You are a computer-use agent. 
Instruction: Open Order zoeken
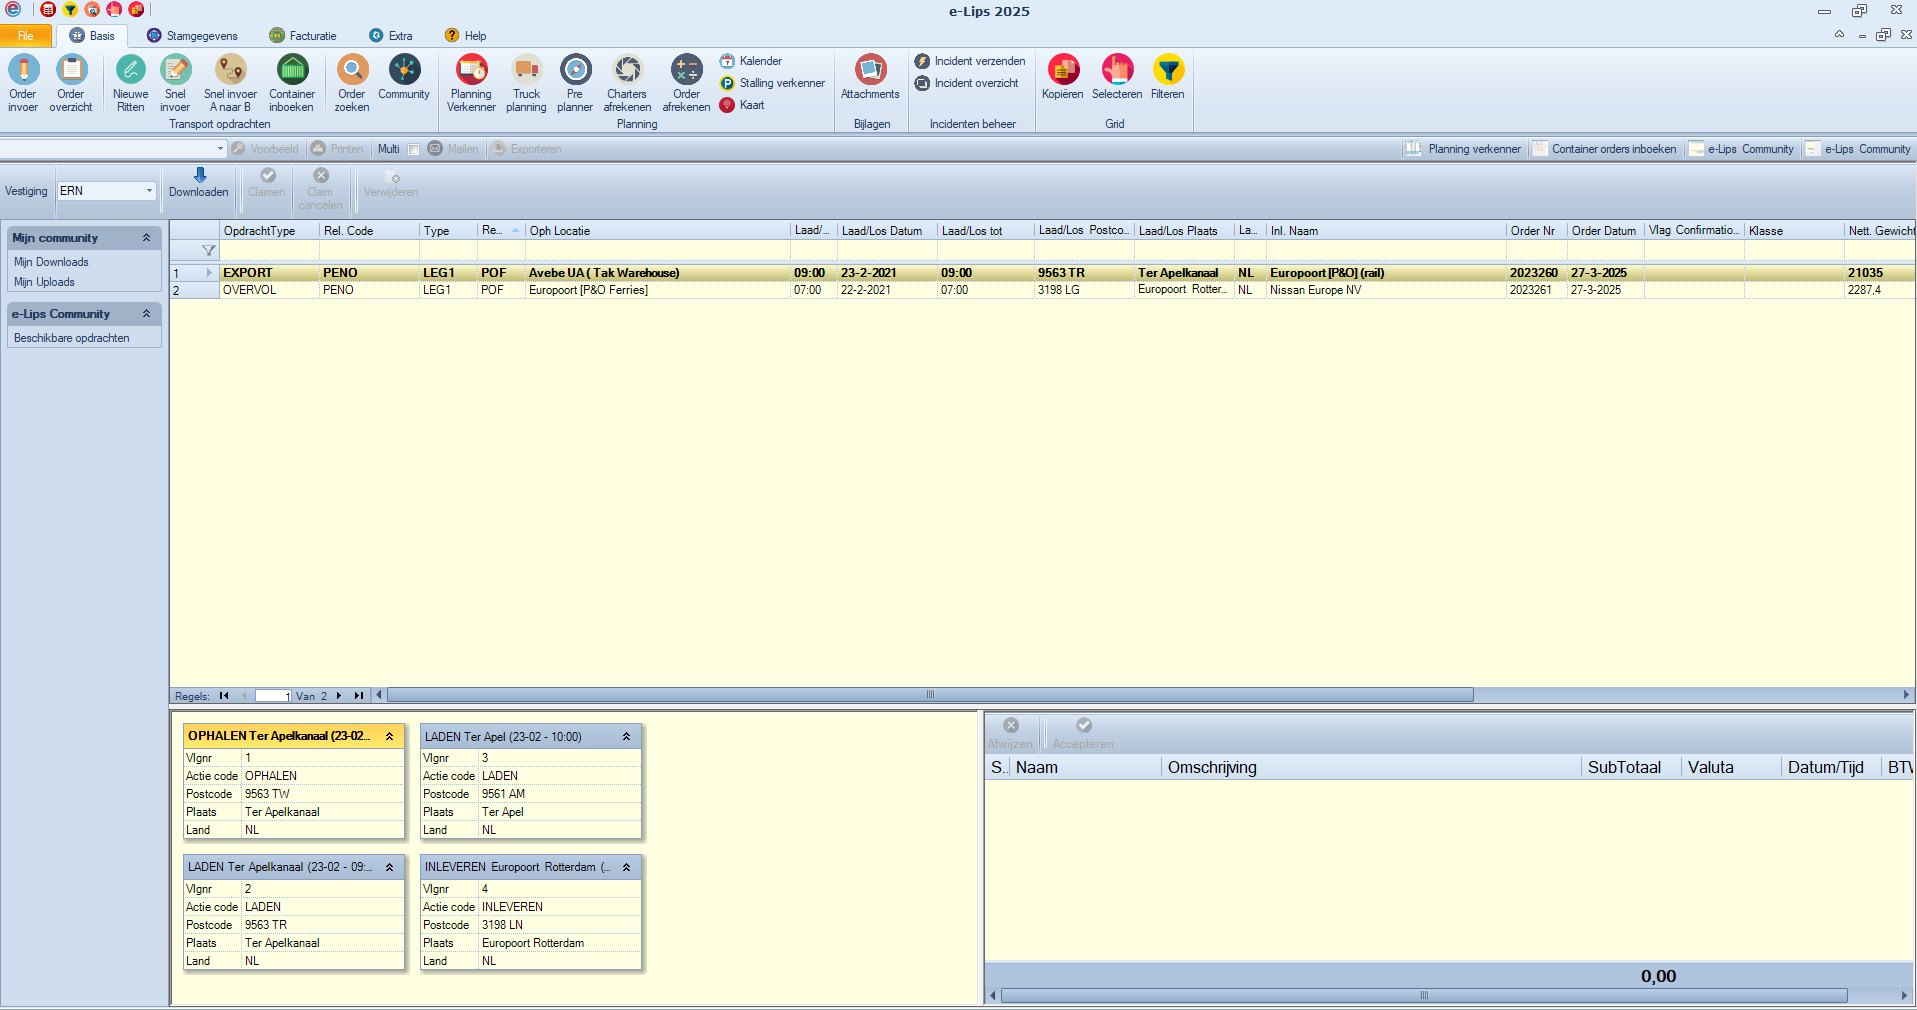click(352, 83)
